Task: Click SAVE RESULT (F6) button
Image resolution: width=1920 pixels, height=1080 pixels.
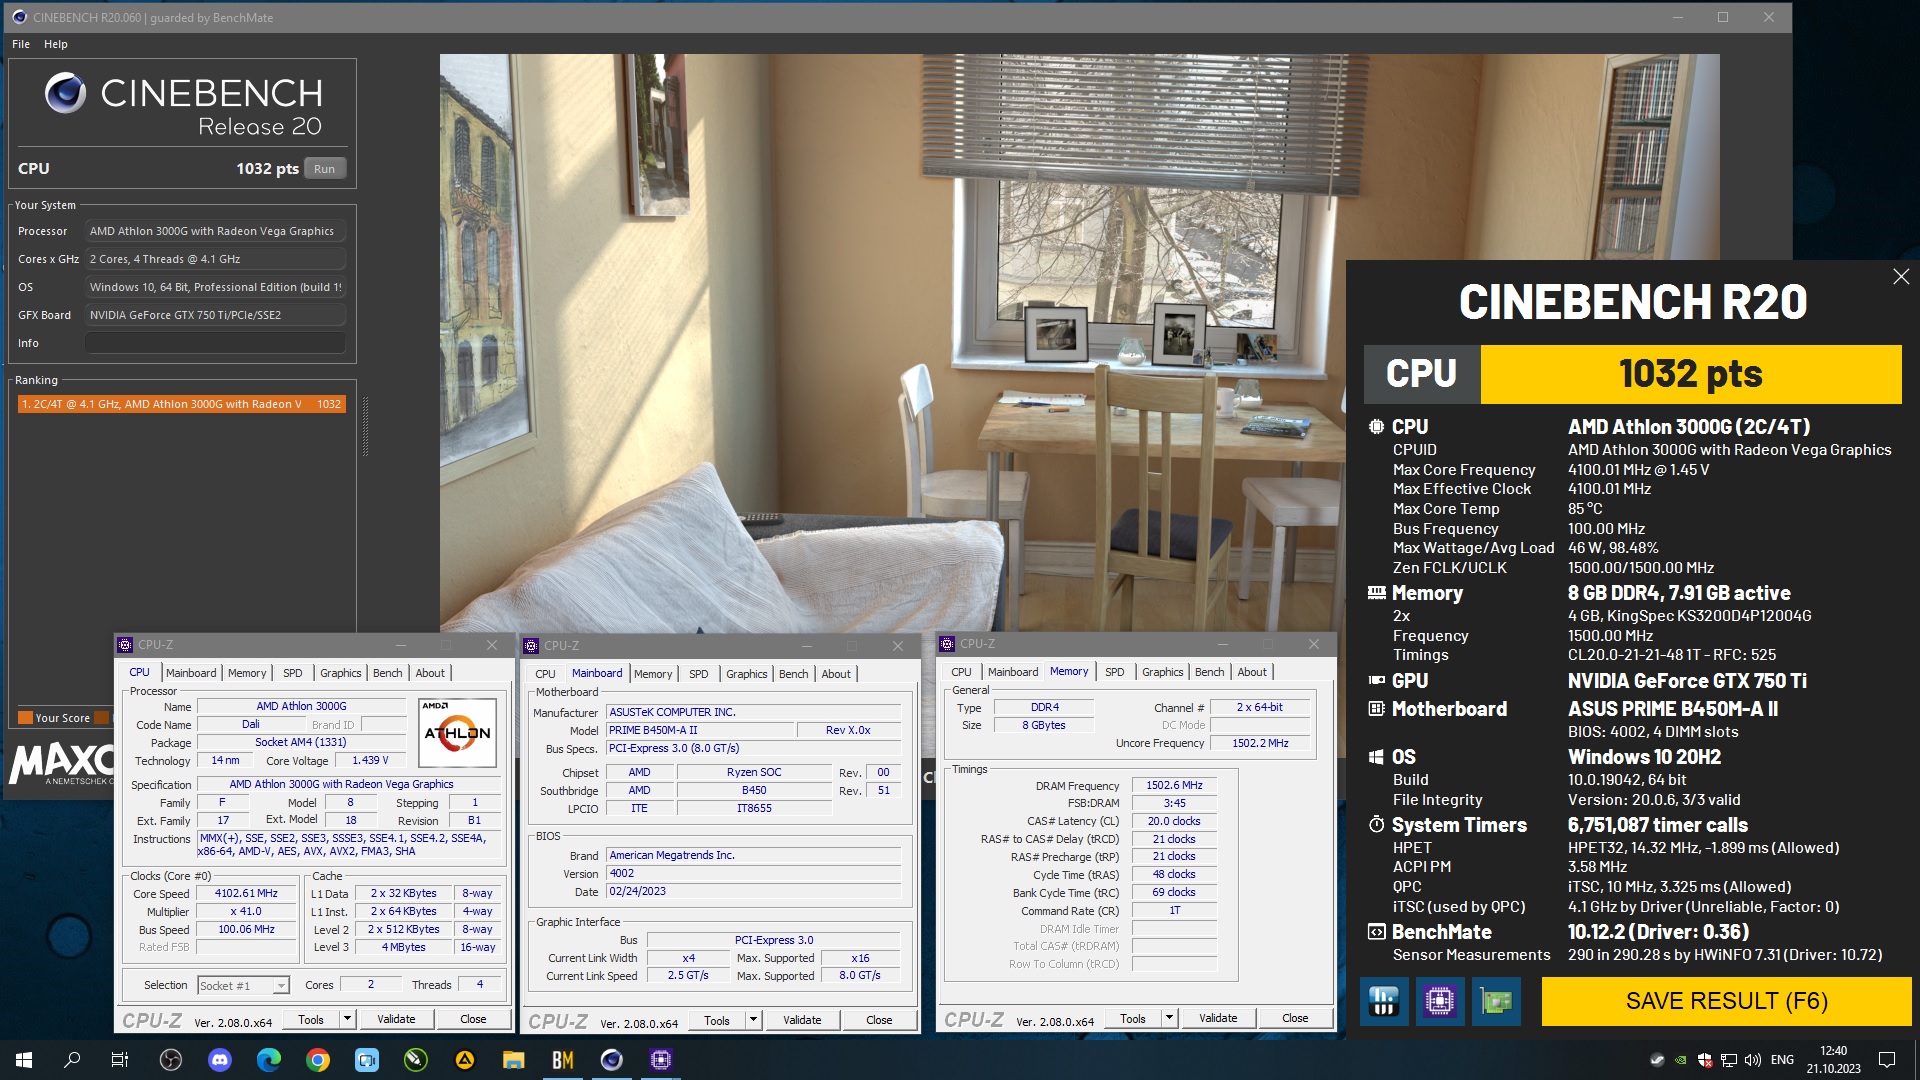Action: click(1726, 1001)
